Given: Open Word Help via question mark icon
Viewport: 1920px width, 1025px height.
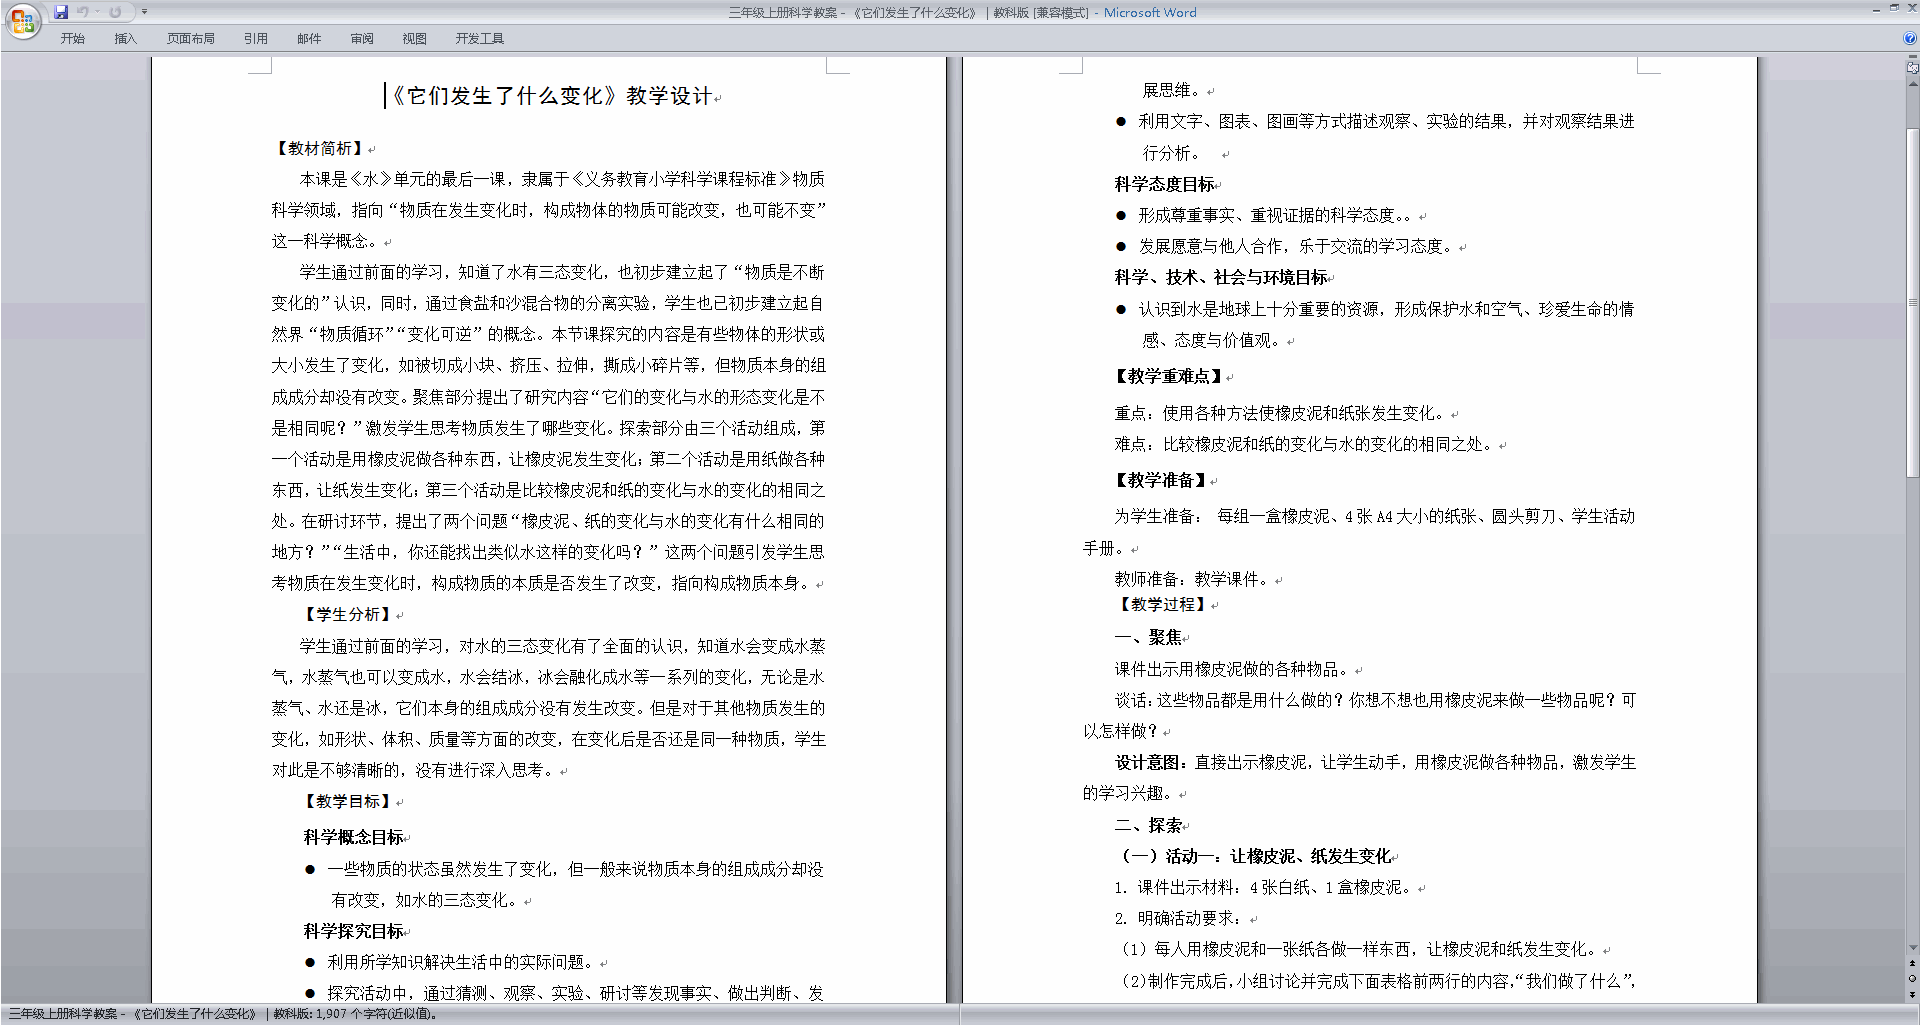Looking at the screenshot, I should [x=1910, y=39].
